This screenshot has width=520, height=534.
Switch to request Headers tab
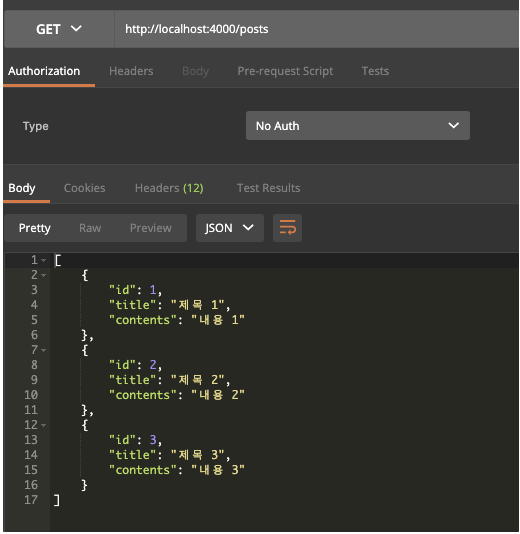[131, 71]
